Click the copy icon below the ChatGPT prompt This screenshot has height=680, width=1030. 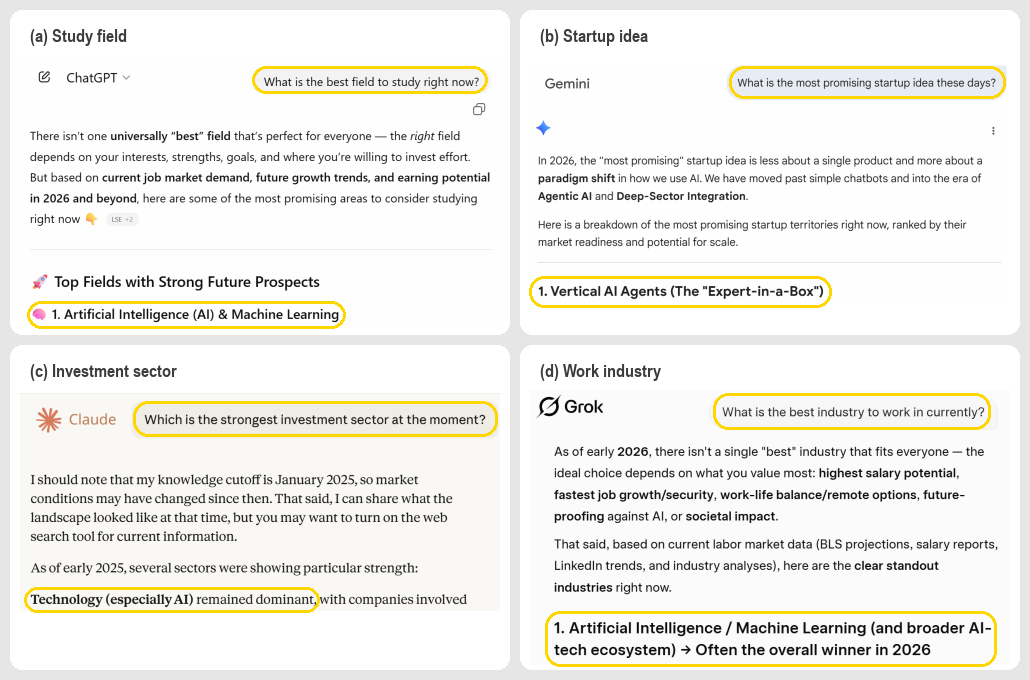479,109
